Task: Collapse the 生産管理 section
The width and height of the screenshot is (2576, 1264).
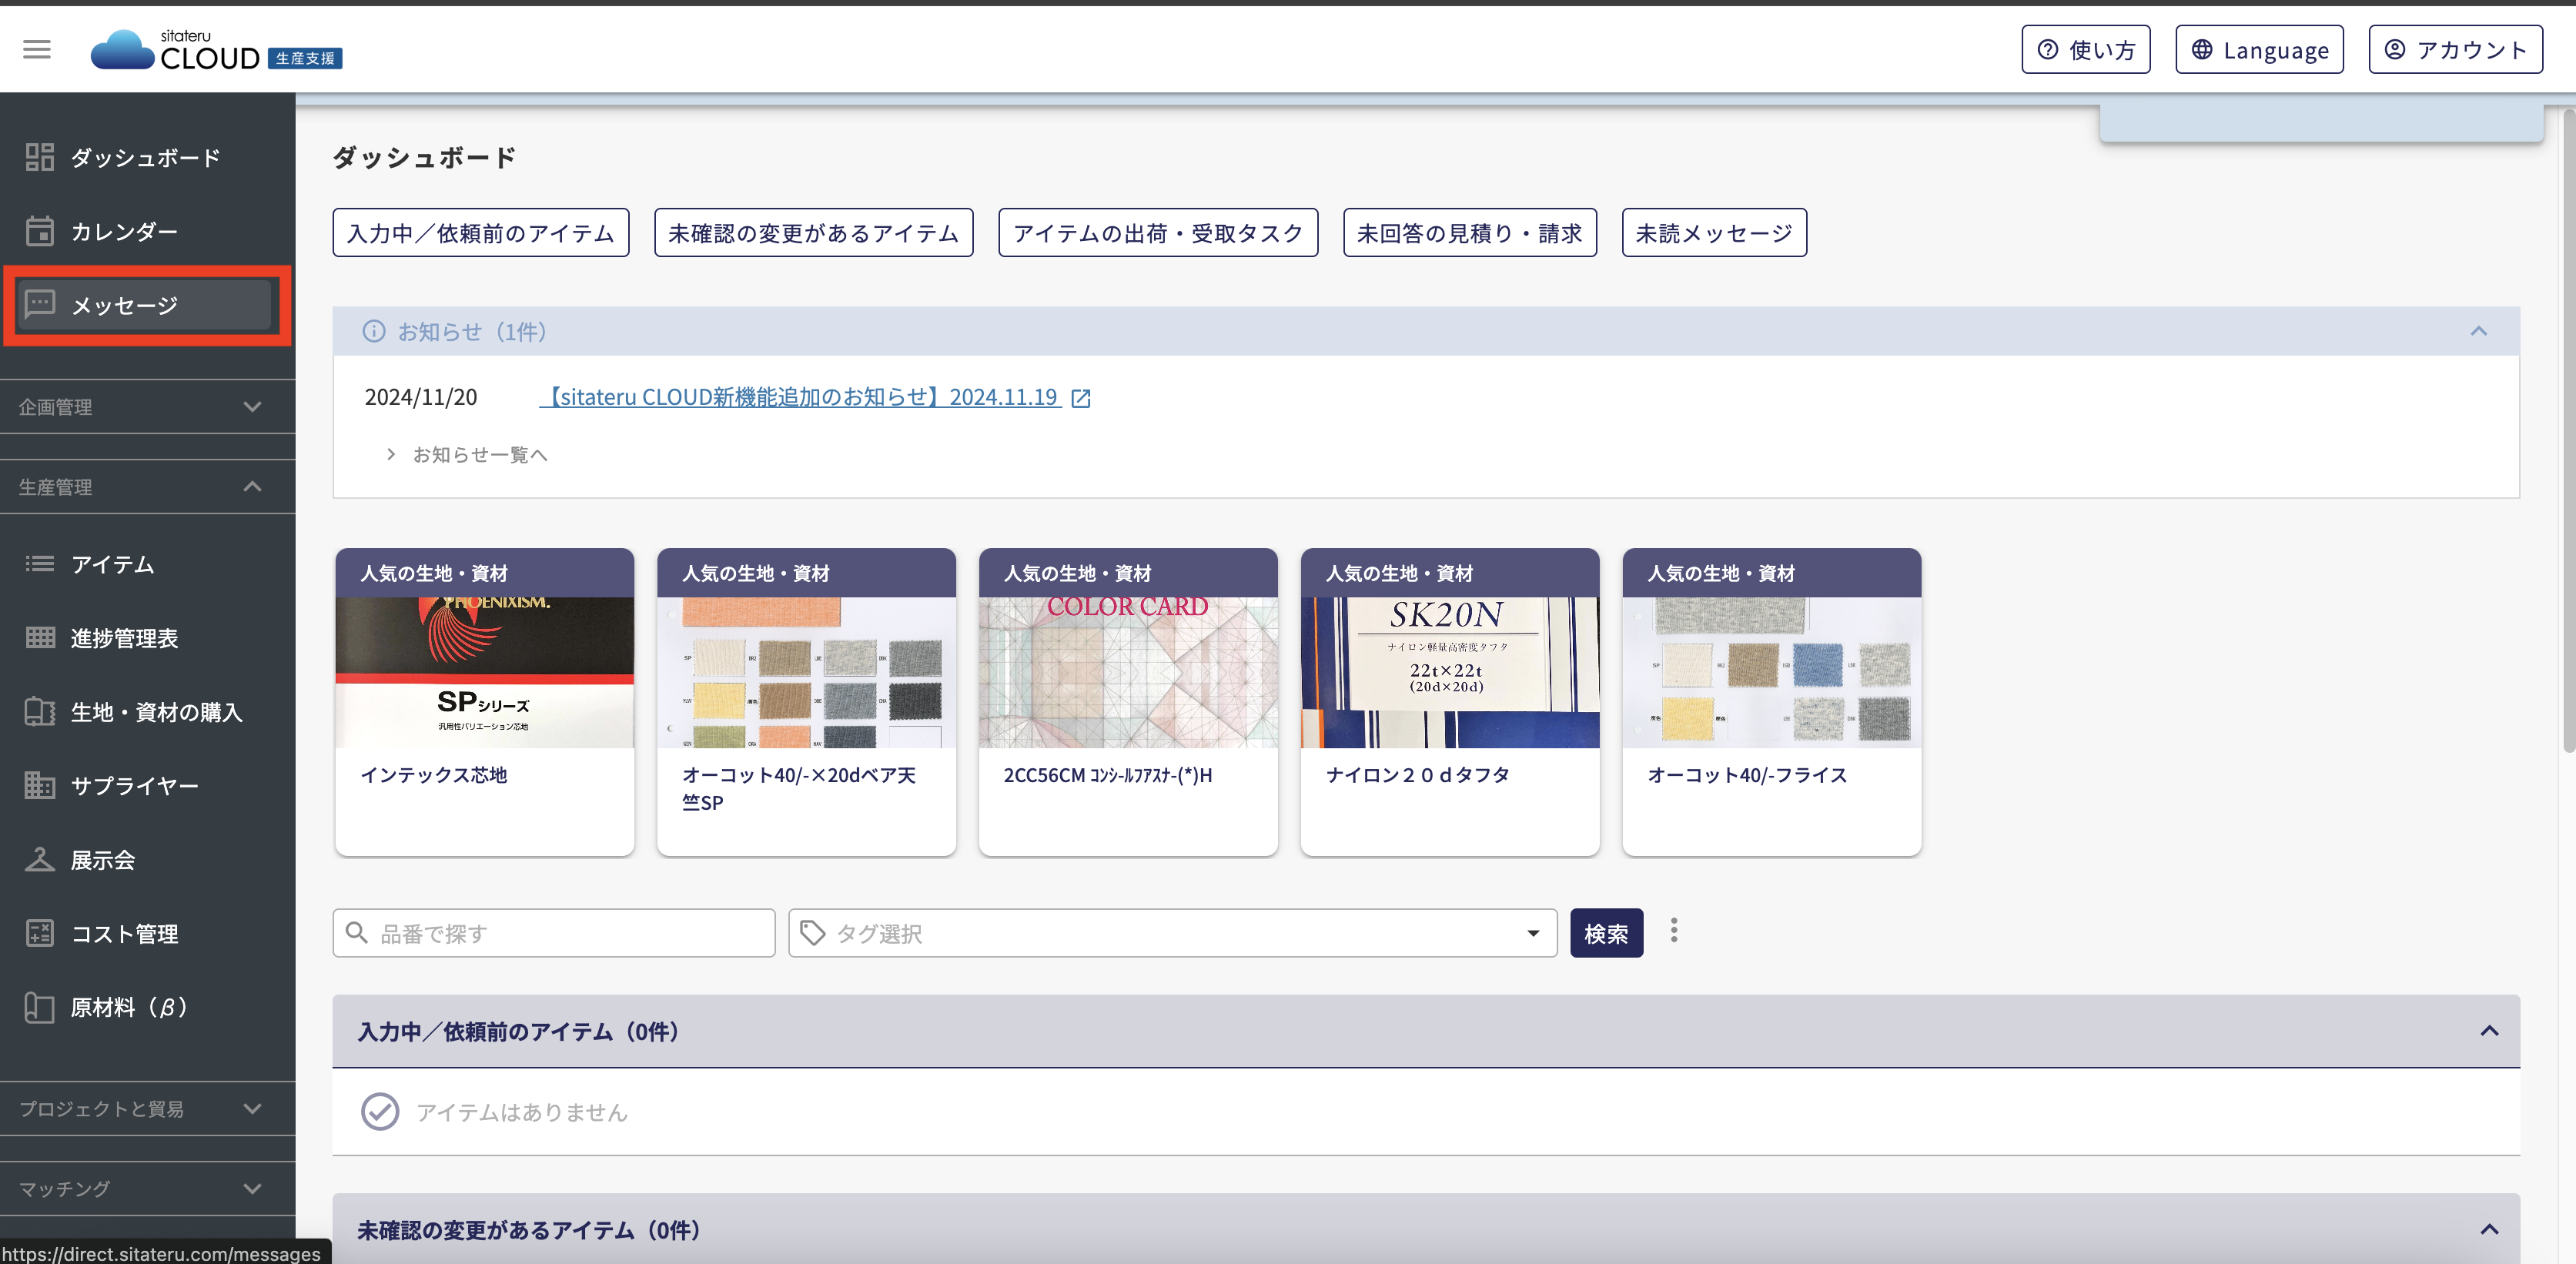Action: pyautogui.click(x=147, y=486)
